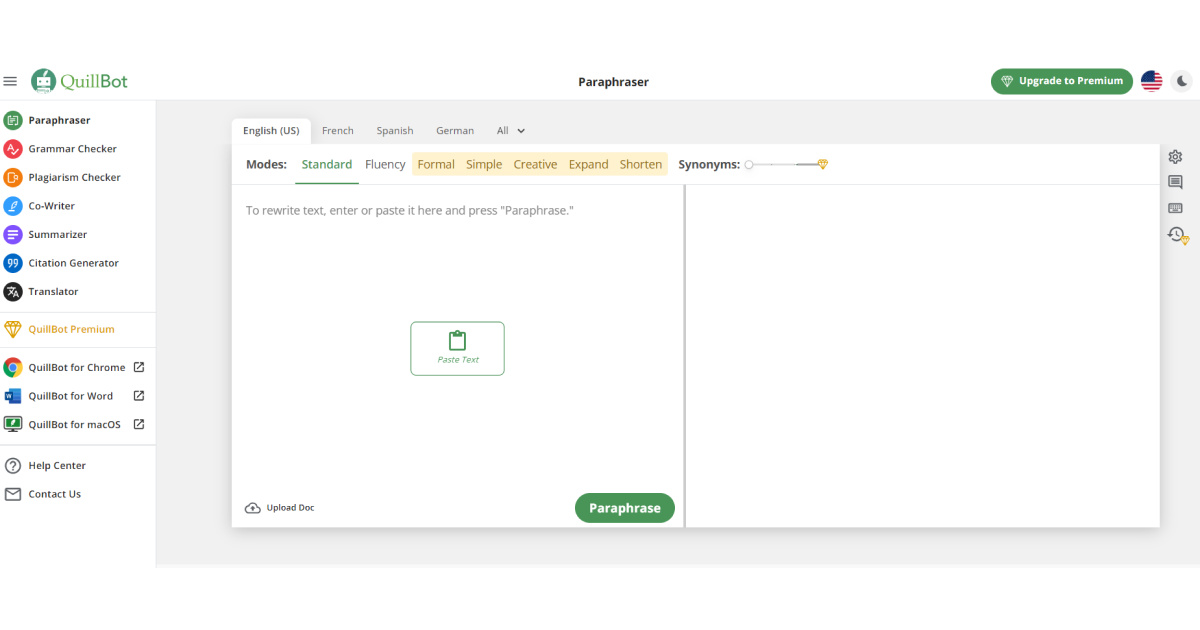The image size is (1200, 630).
Task: Click the QuillBot wordmark text
Action: [x=94, y=82]
